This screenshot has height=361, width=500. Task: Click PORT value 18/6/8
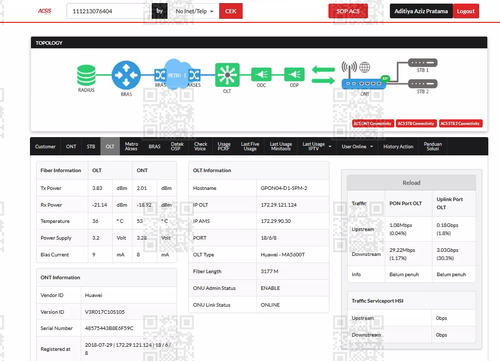(x=269, y=238)
